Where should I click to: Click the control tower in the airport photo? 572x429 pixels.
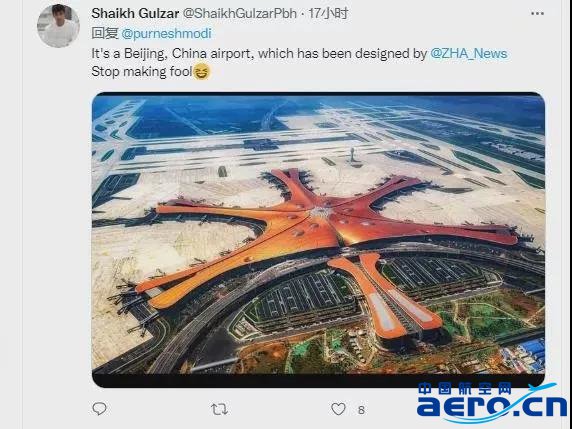(x=353, y=156)
